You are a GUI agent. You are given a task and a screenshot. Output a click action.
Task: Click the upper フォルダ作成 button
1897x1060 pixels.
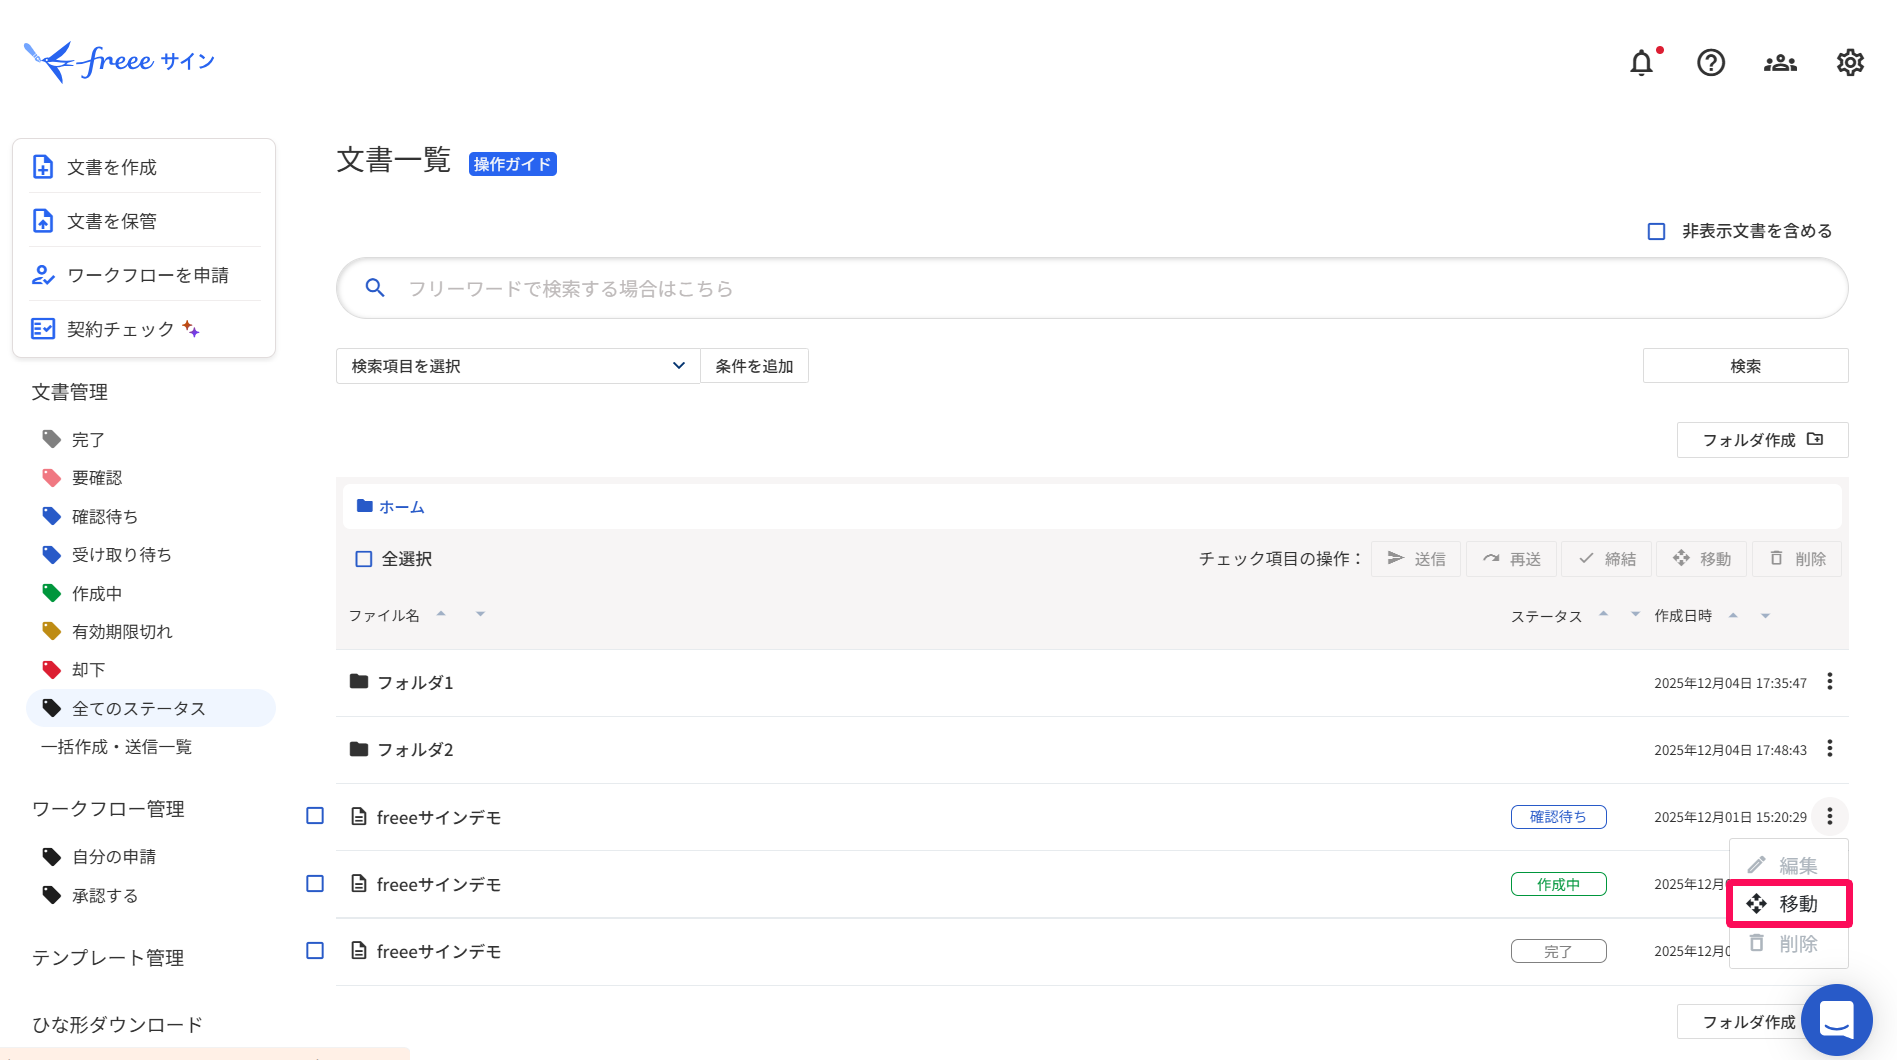[x=1763, y=440]
